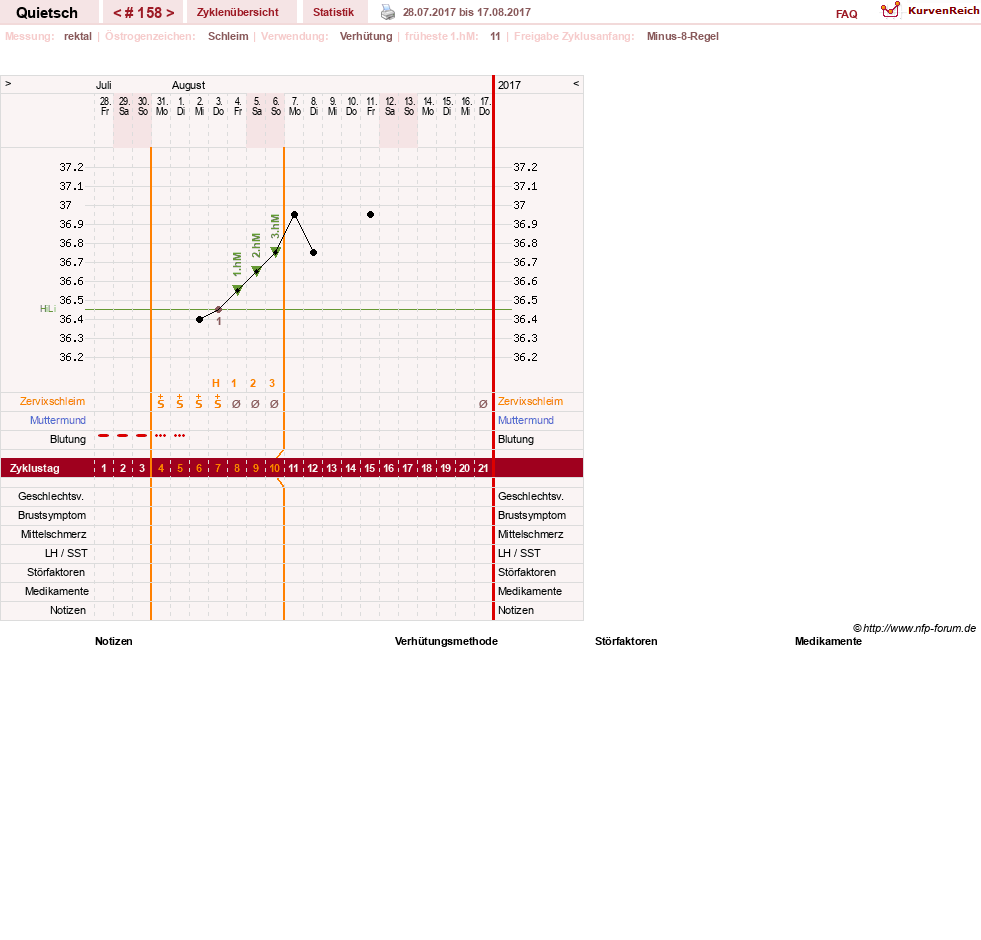The width and height of the screenshot is (981, 940).
Task: Click bleeding dash on cycle day 1
Action: (x=104, y=435)
